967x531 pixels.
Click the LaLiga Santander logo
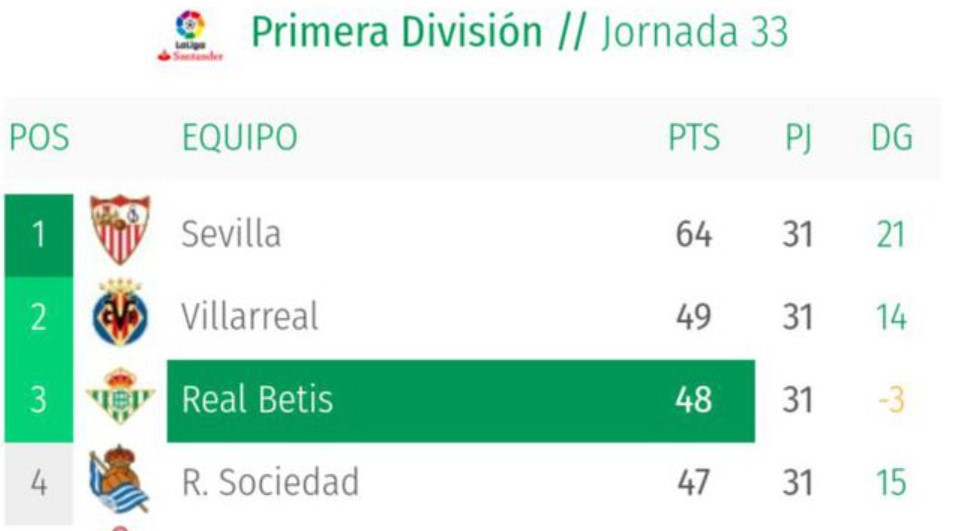[x=190, y=35]
